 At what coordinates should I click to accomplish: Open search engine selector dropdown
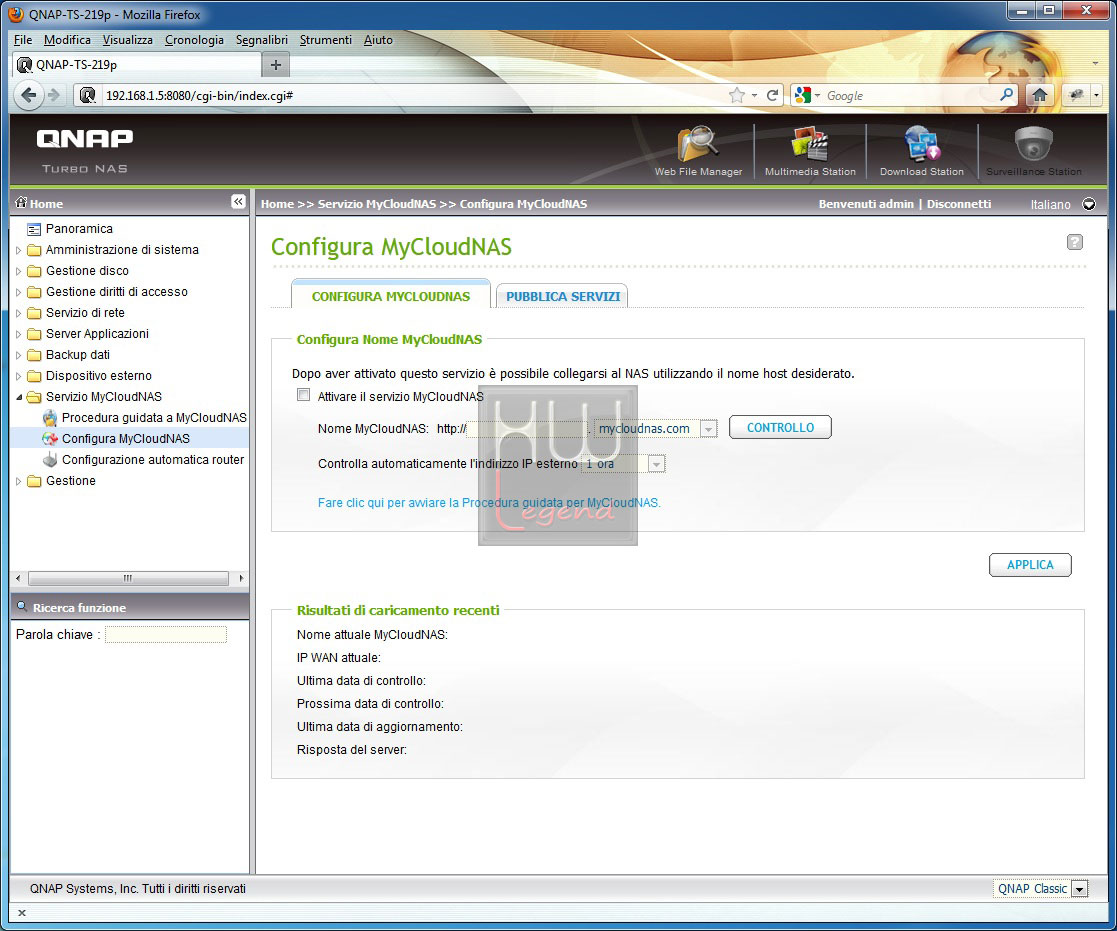tap(808, 95)
